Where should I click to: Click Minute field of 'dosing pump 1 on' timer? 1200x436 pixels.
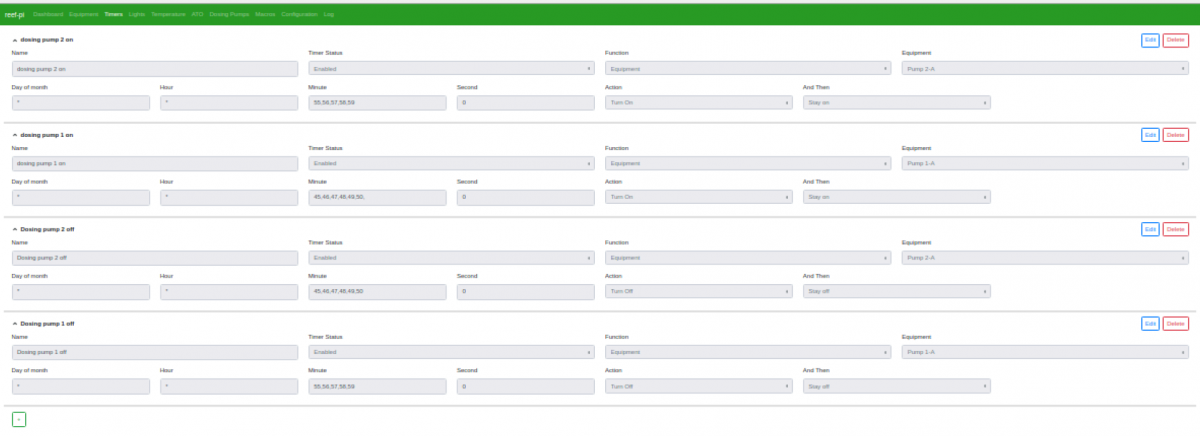[x=377, y=197]
